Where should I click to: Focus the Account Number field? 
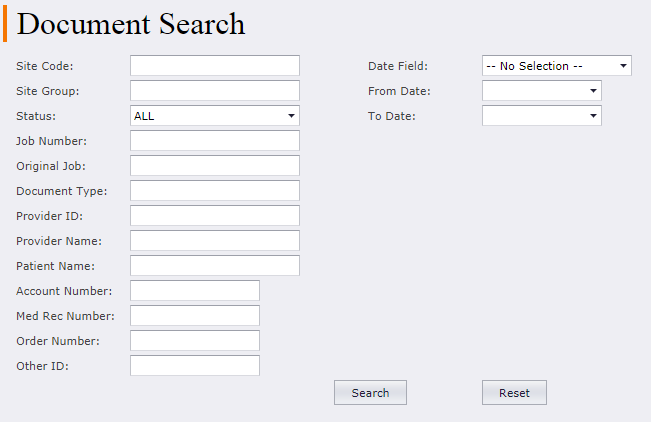point(195,290)
